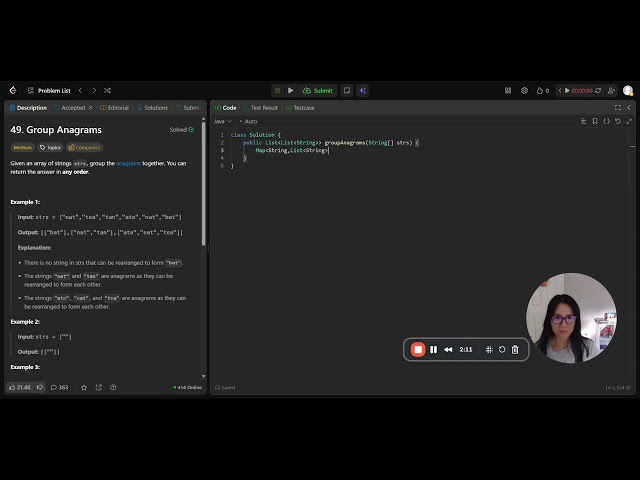This screenshot has width=640, height=480.
Task: Restart the recording icon
Action: [502, 349]
